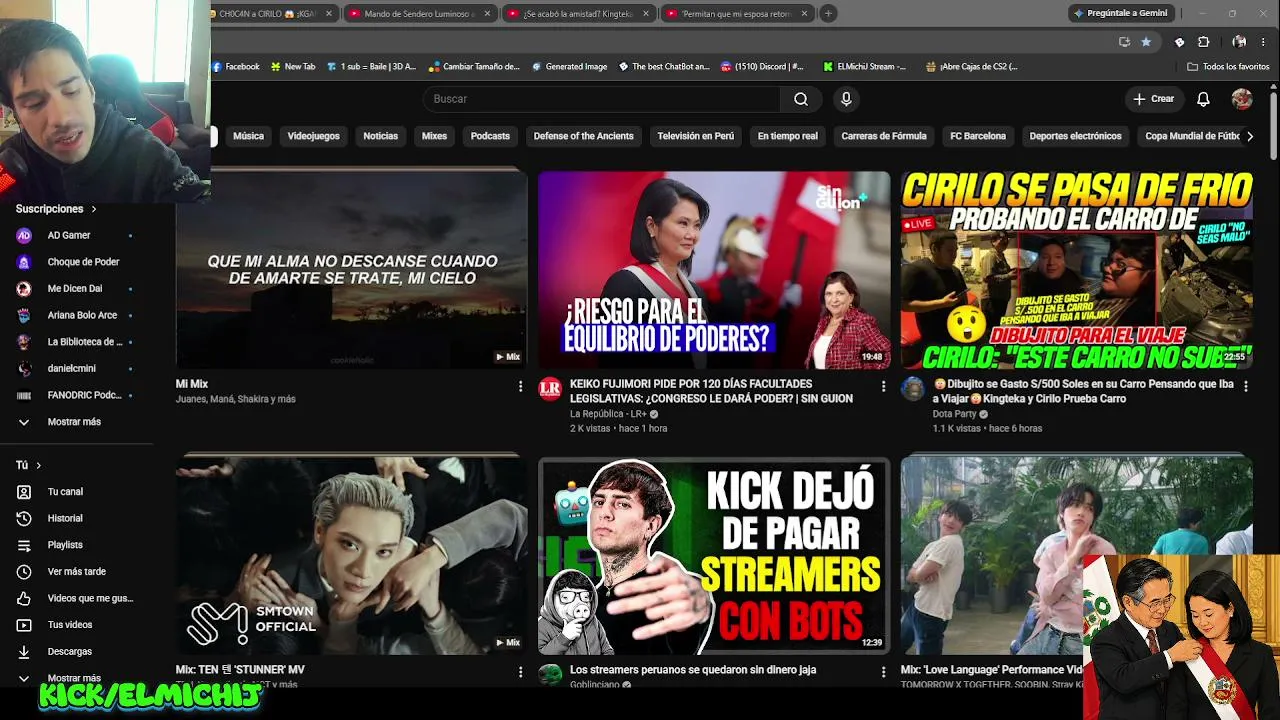The width and height of the screenshot is (1280, 720).
Task: Expand Mostrar más under the subscriptions list
Action: click(76, 422)
